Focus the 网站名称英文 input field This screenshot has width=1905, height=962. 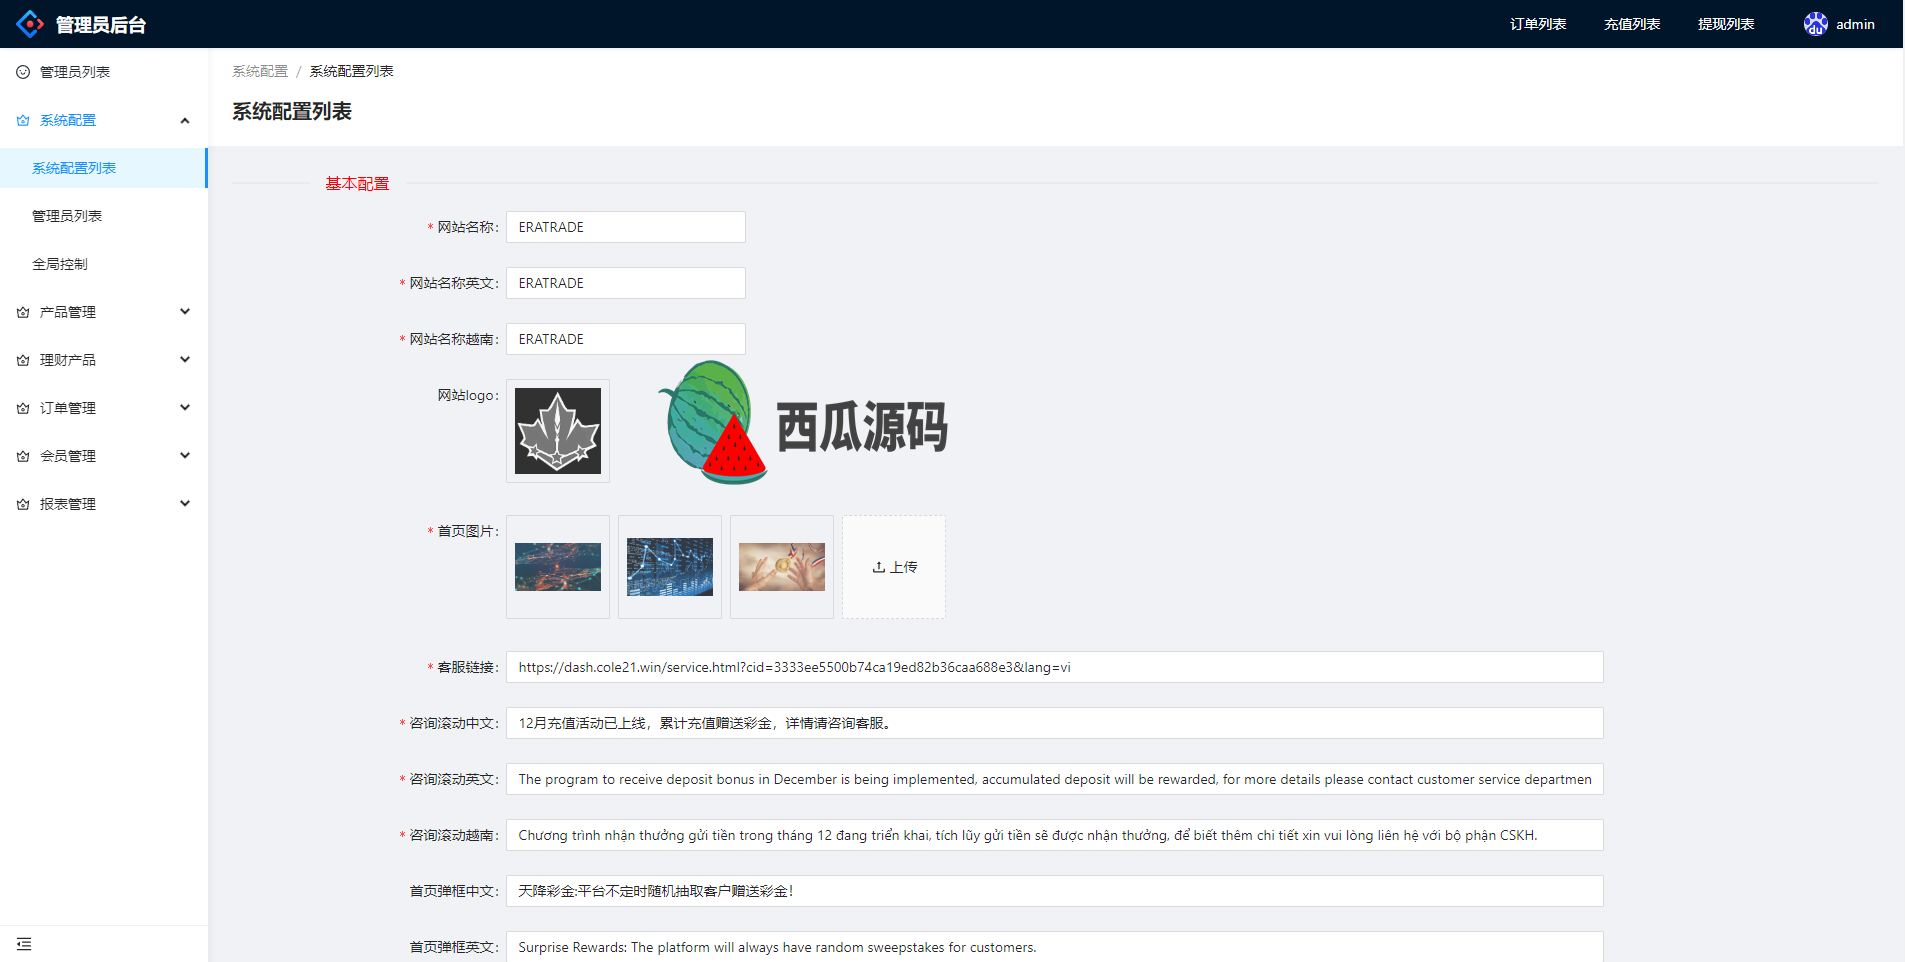click(x=626, y=283)
